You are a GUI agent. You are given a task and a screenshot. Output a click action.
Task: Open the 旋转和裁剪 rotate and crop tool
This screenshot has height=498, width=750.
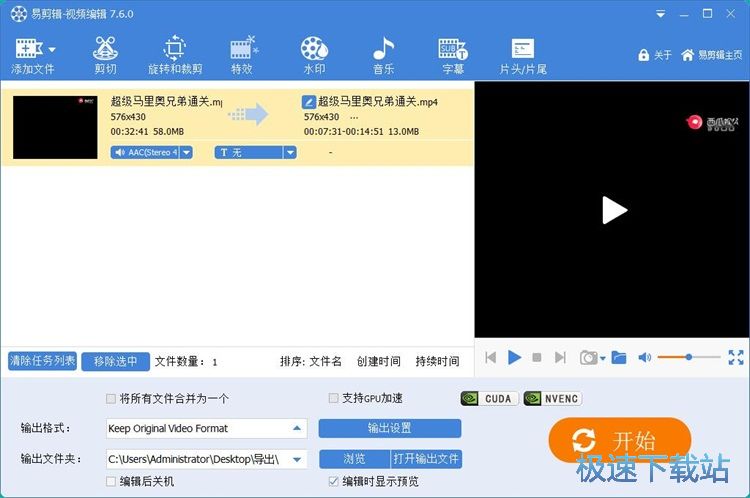pos(175,55)
